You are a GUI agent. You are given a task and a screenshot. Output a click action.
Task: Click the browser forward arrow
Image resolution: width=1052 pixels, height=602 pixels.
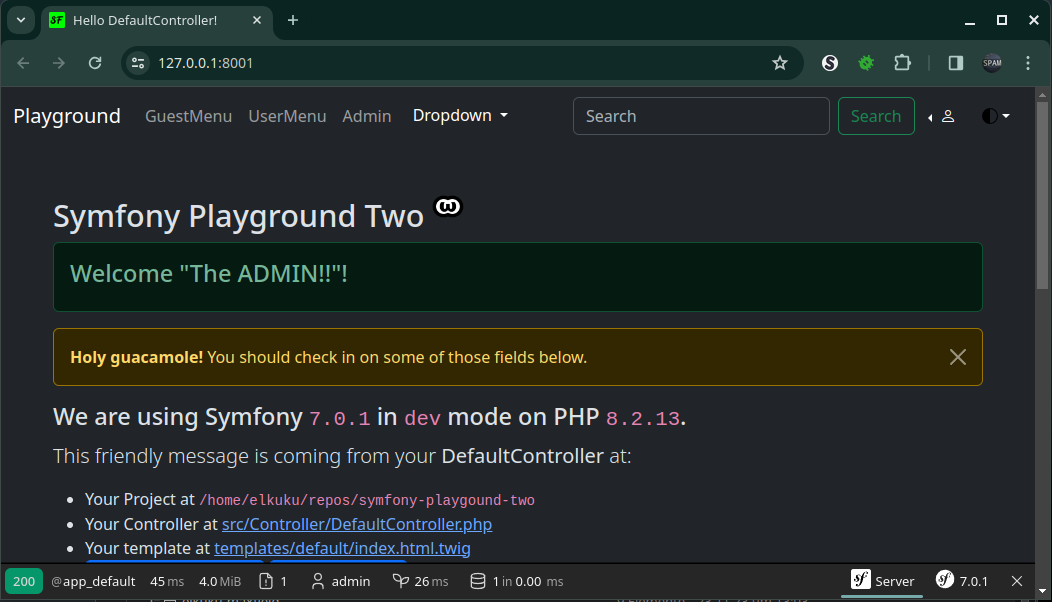(59, 63)
